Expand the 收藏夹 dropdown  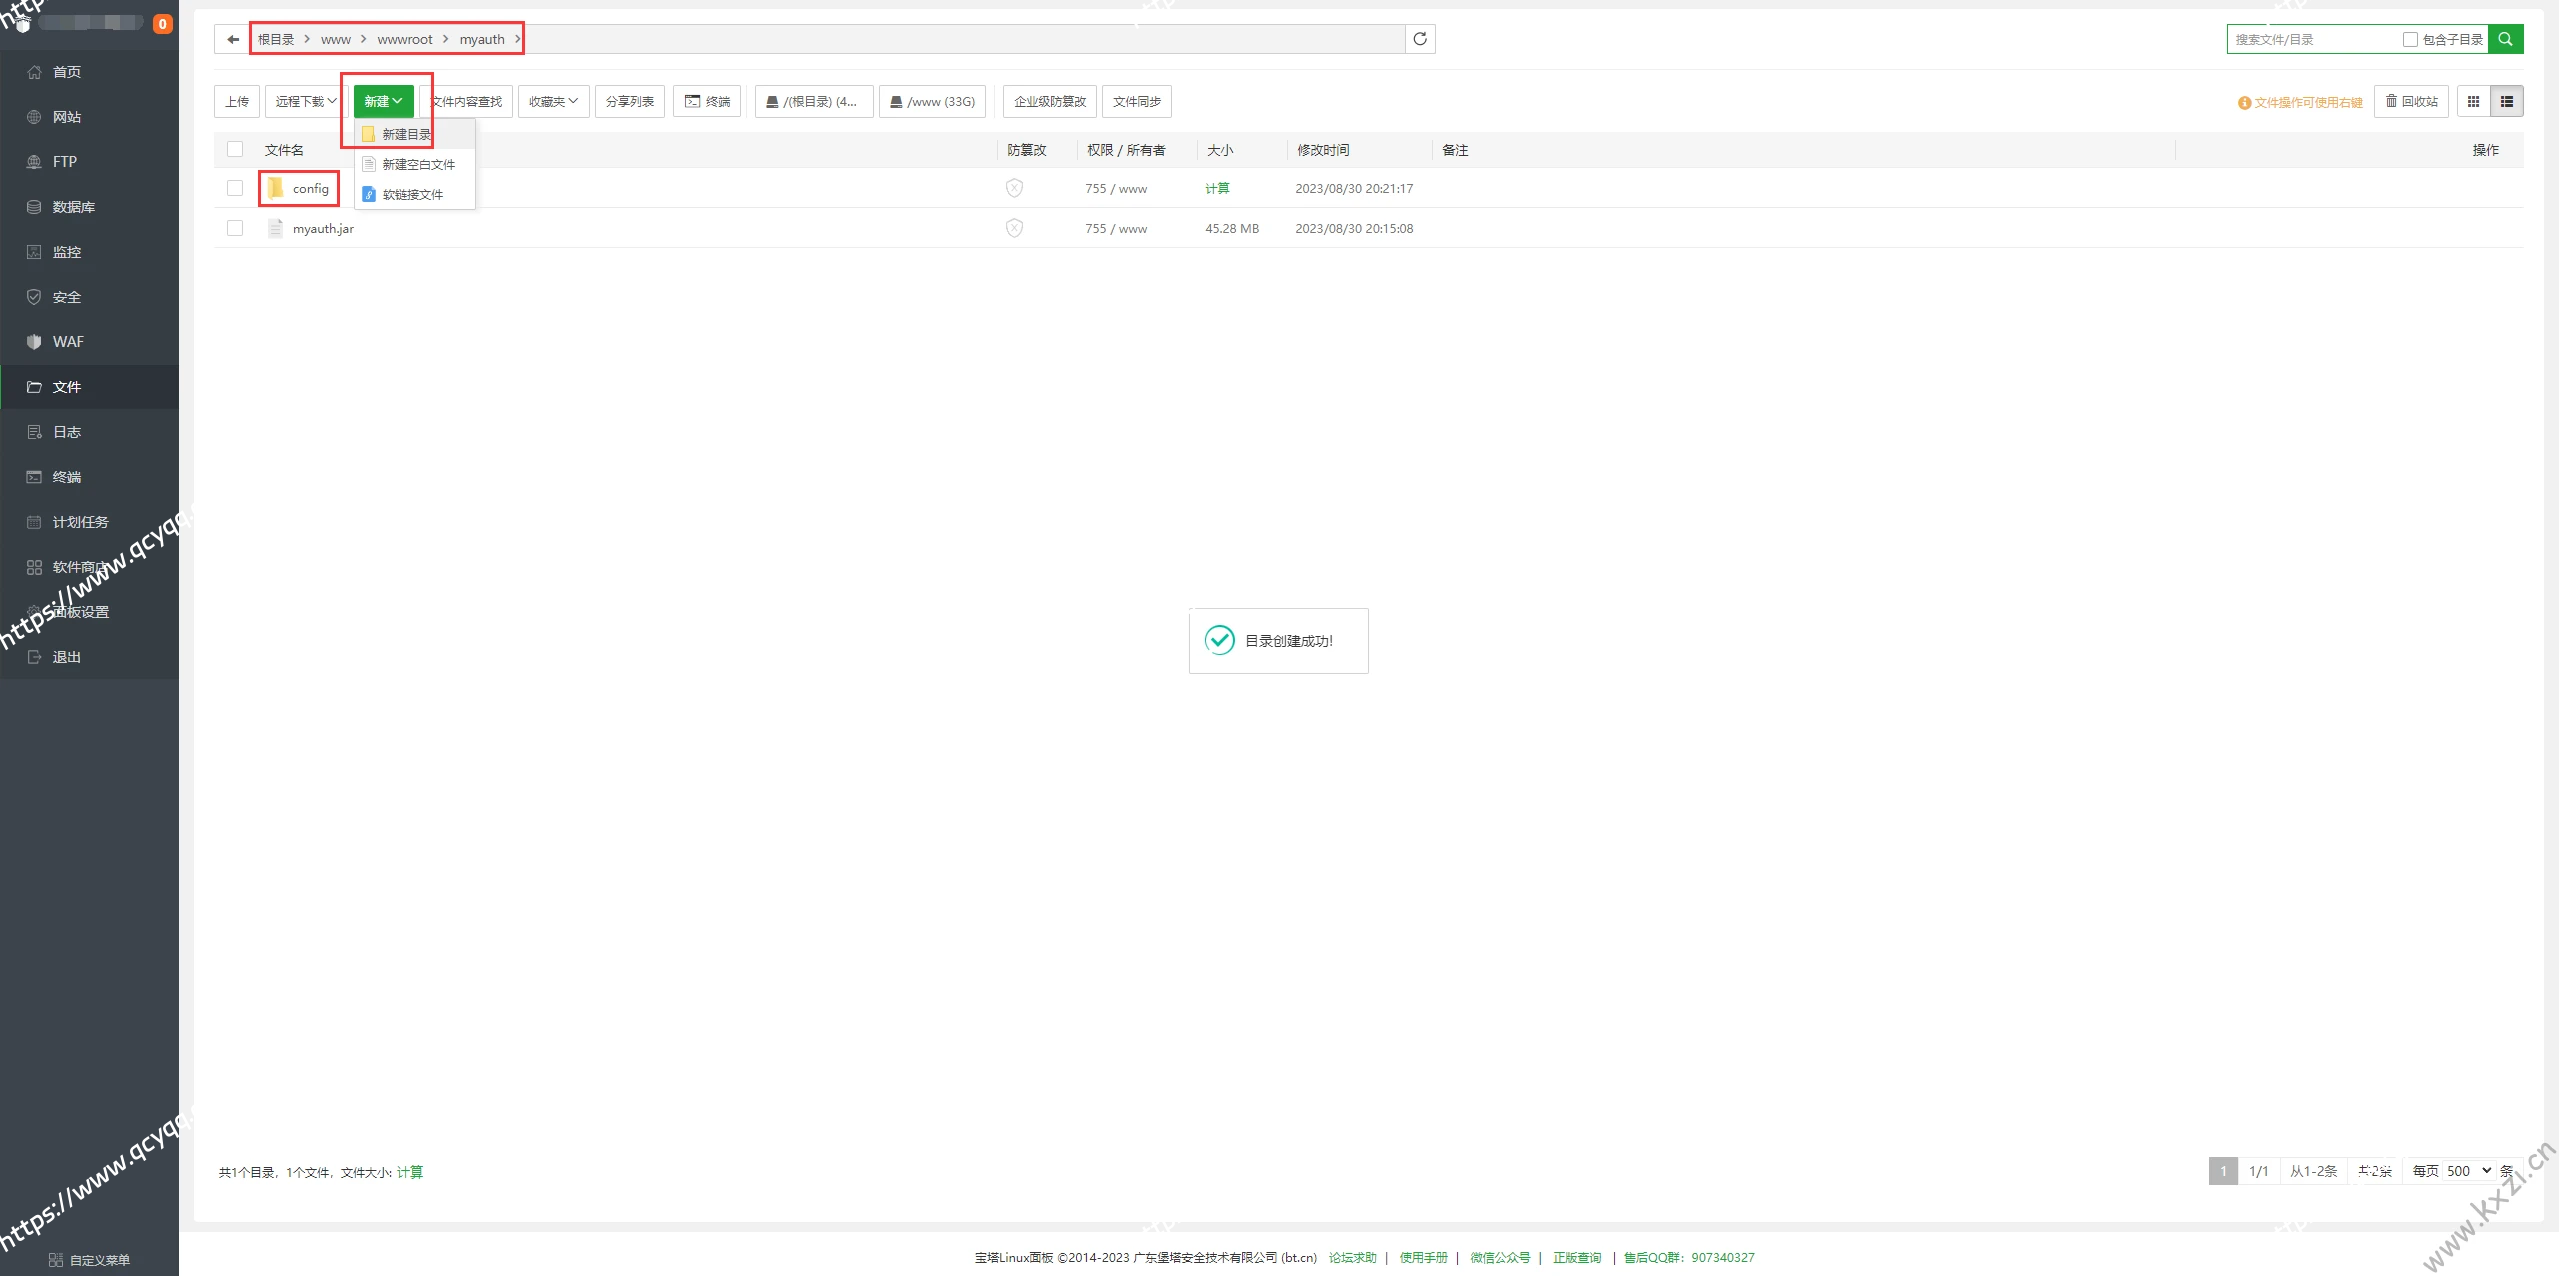[553, 101]
